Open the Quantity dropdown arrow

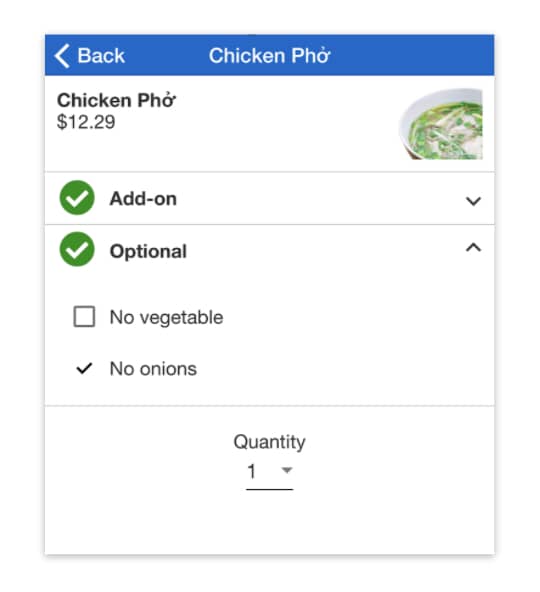coord(287,470)
